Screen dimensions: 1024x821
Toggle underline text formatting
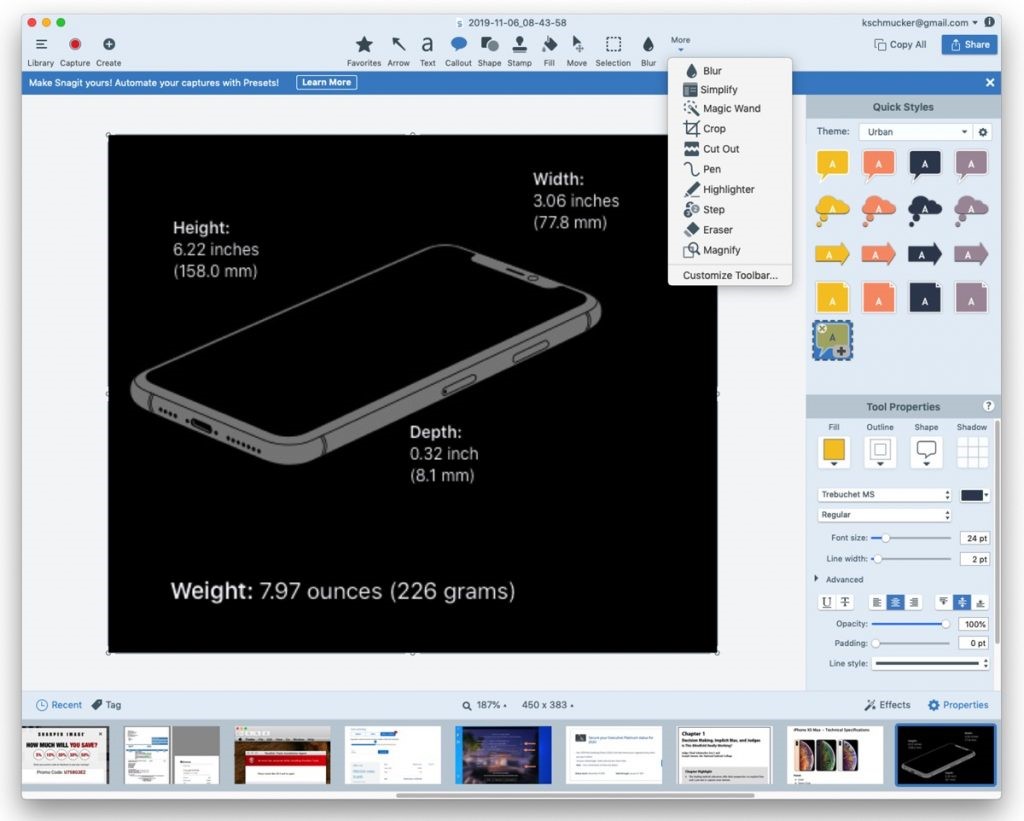(826, 602)
